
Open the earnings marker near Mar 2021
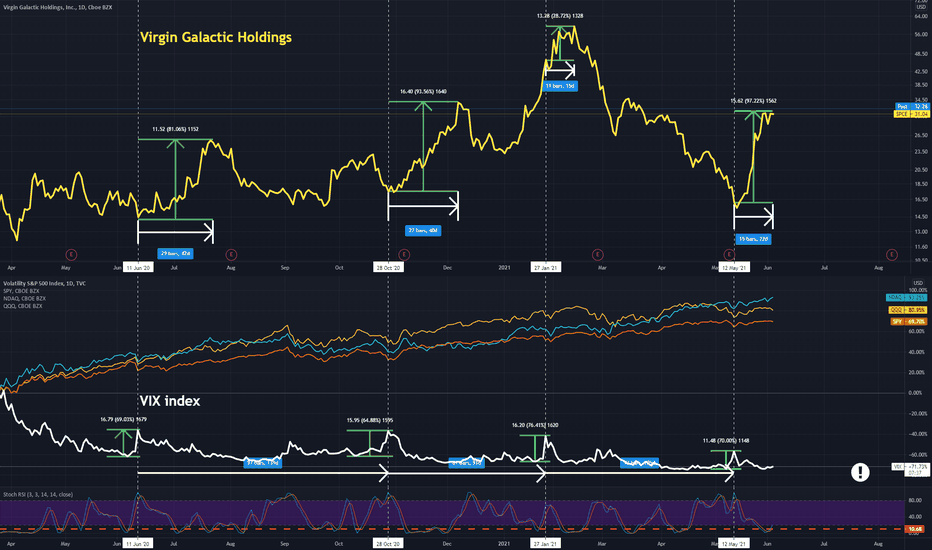coord(598,254)
